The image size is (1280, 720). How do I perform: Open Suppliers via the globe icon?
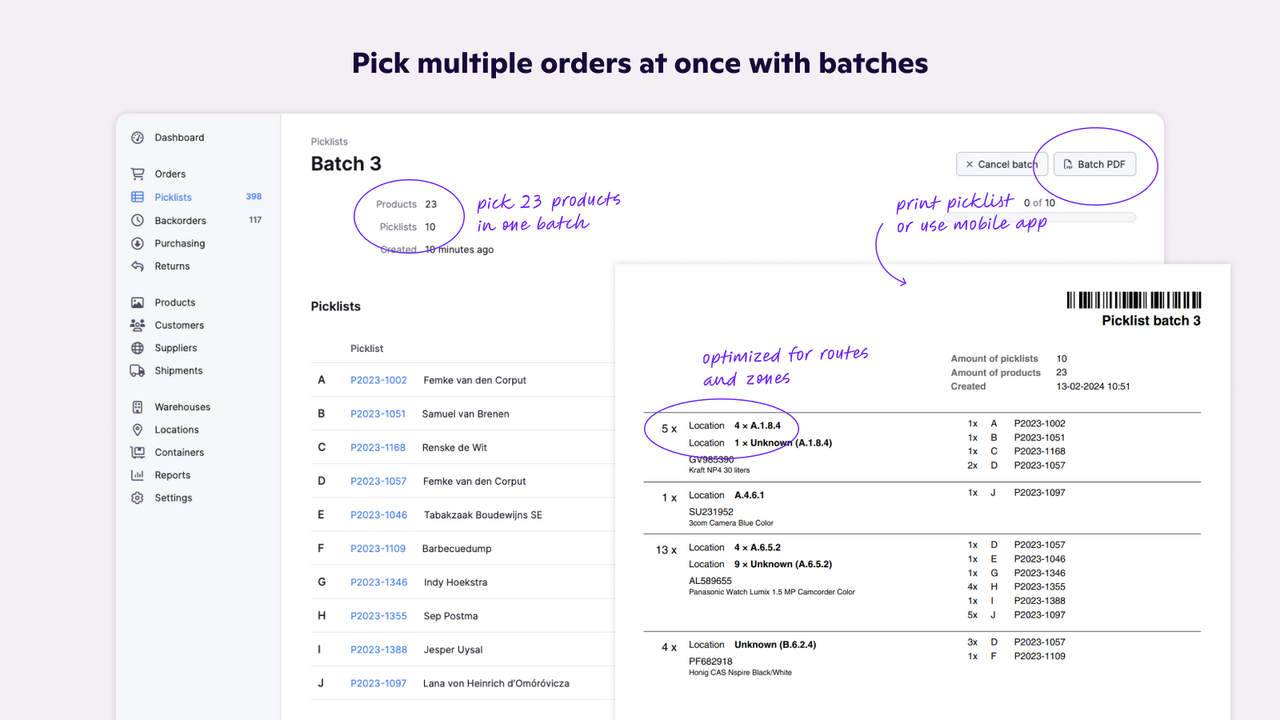point(136,348)
